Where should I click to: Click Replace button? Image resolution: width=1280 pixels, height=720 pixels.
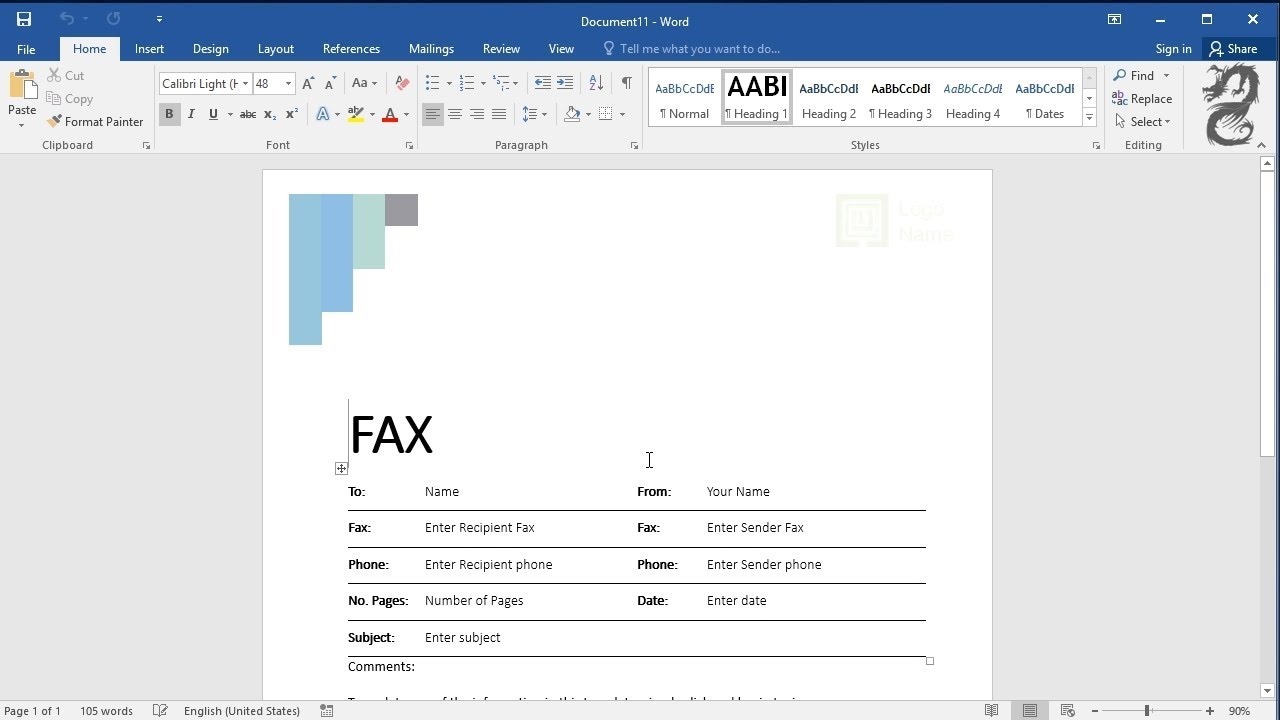pos(1142,99)
